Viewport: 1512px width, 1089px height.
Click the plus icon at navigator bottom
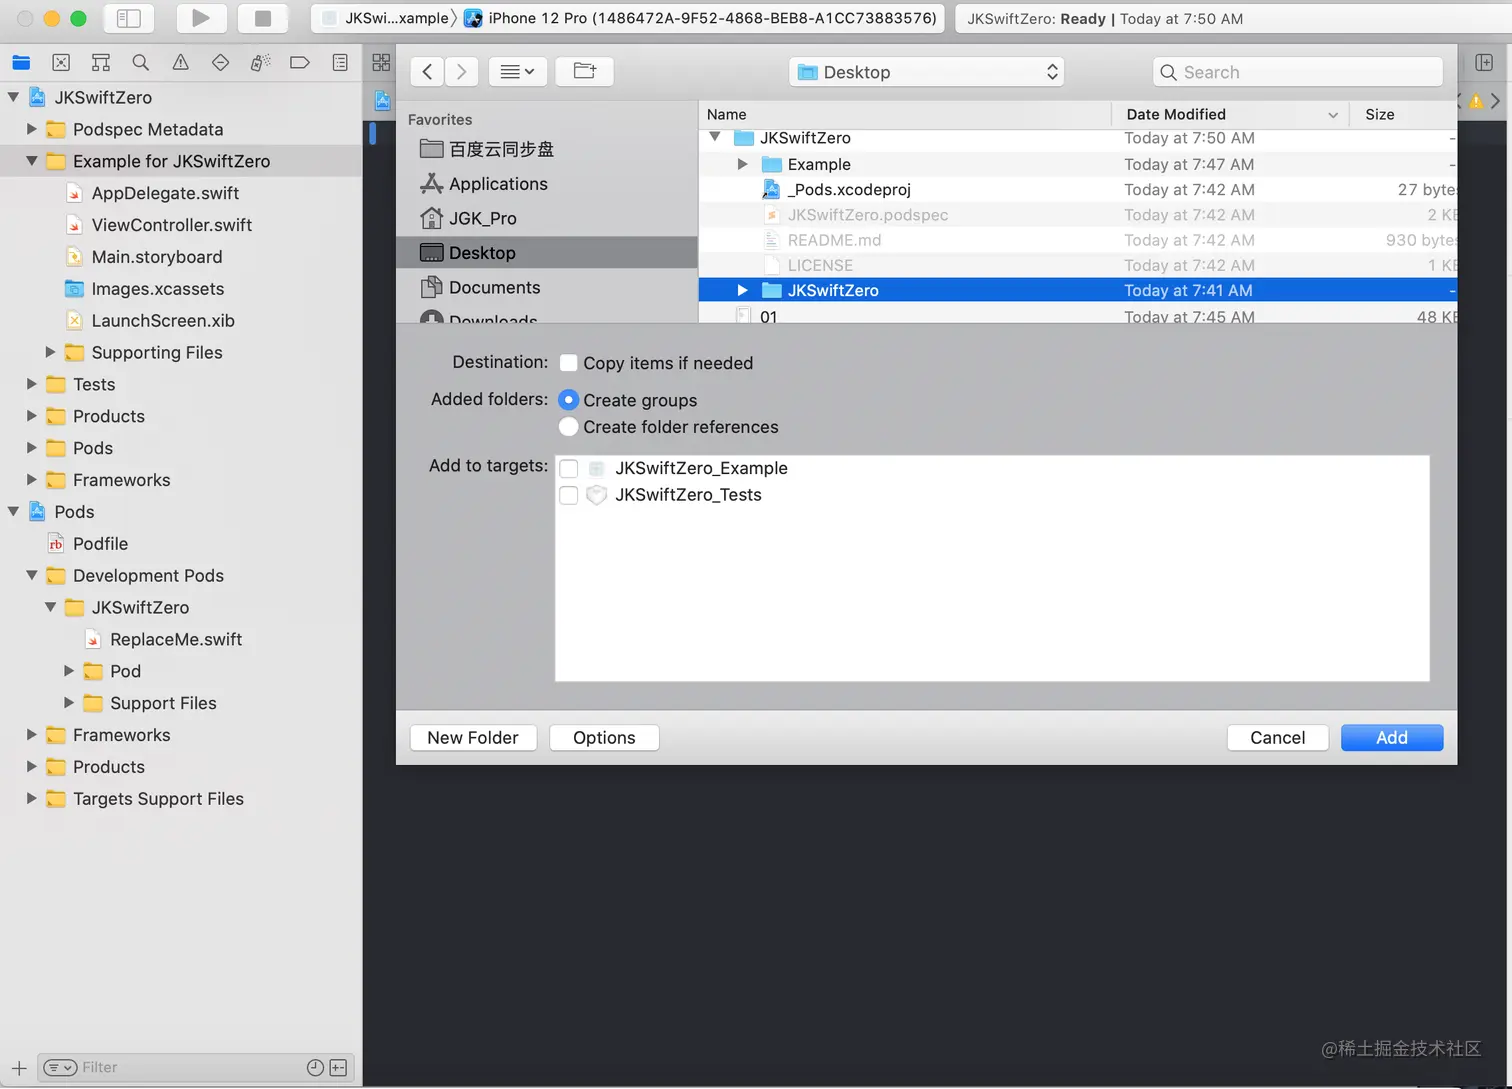(x=19, y=1068)
